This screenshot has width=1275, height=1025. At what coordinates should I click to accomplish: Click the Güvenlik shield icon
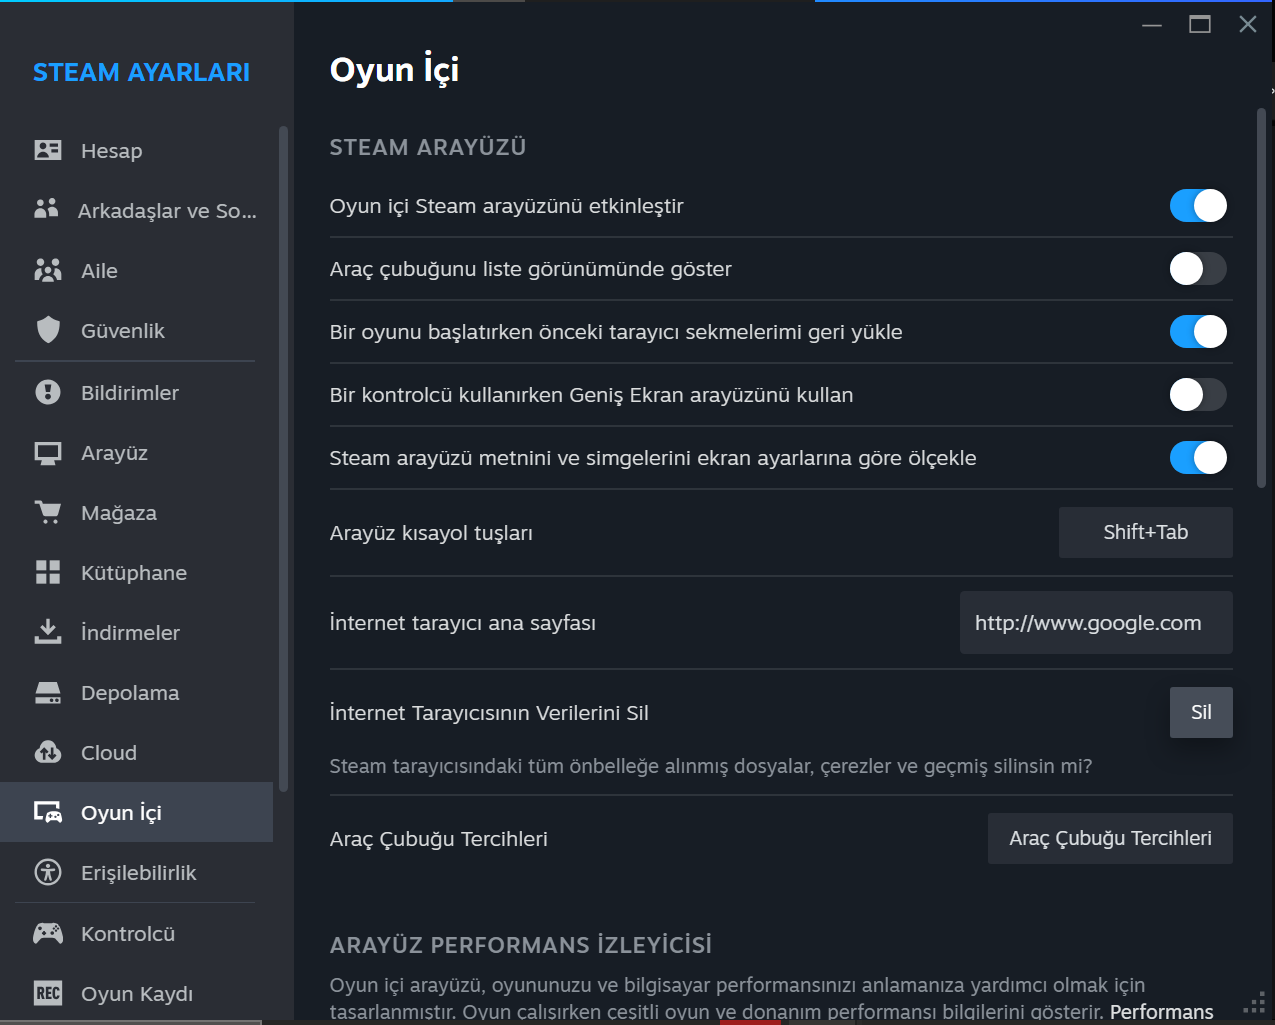tap(48, 330)
